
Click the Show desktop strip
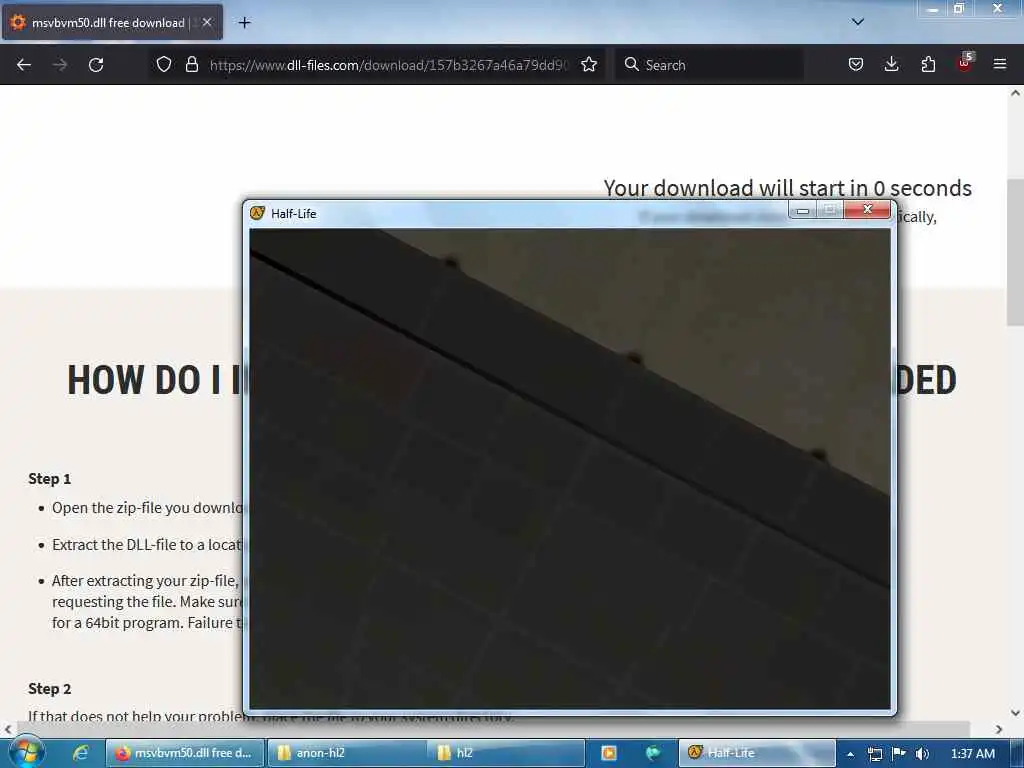(1016, 753)
